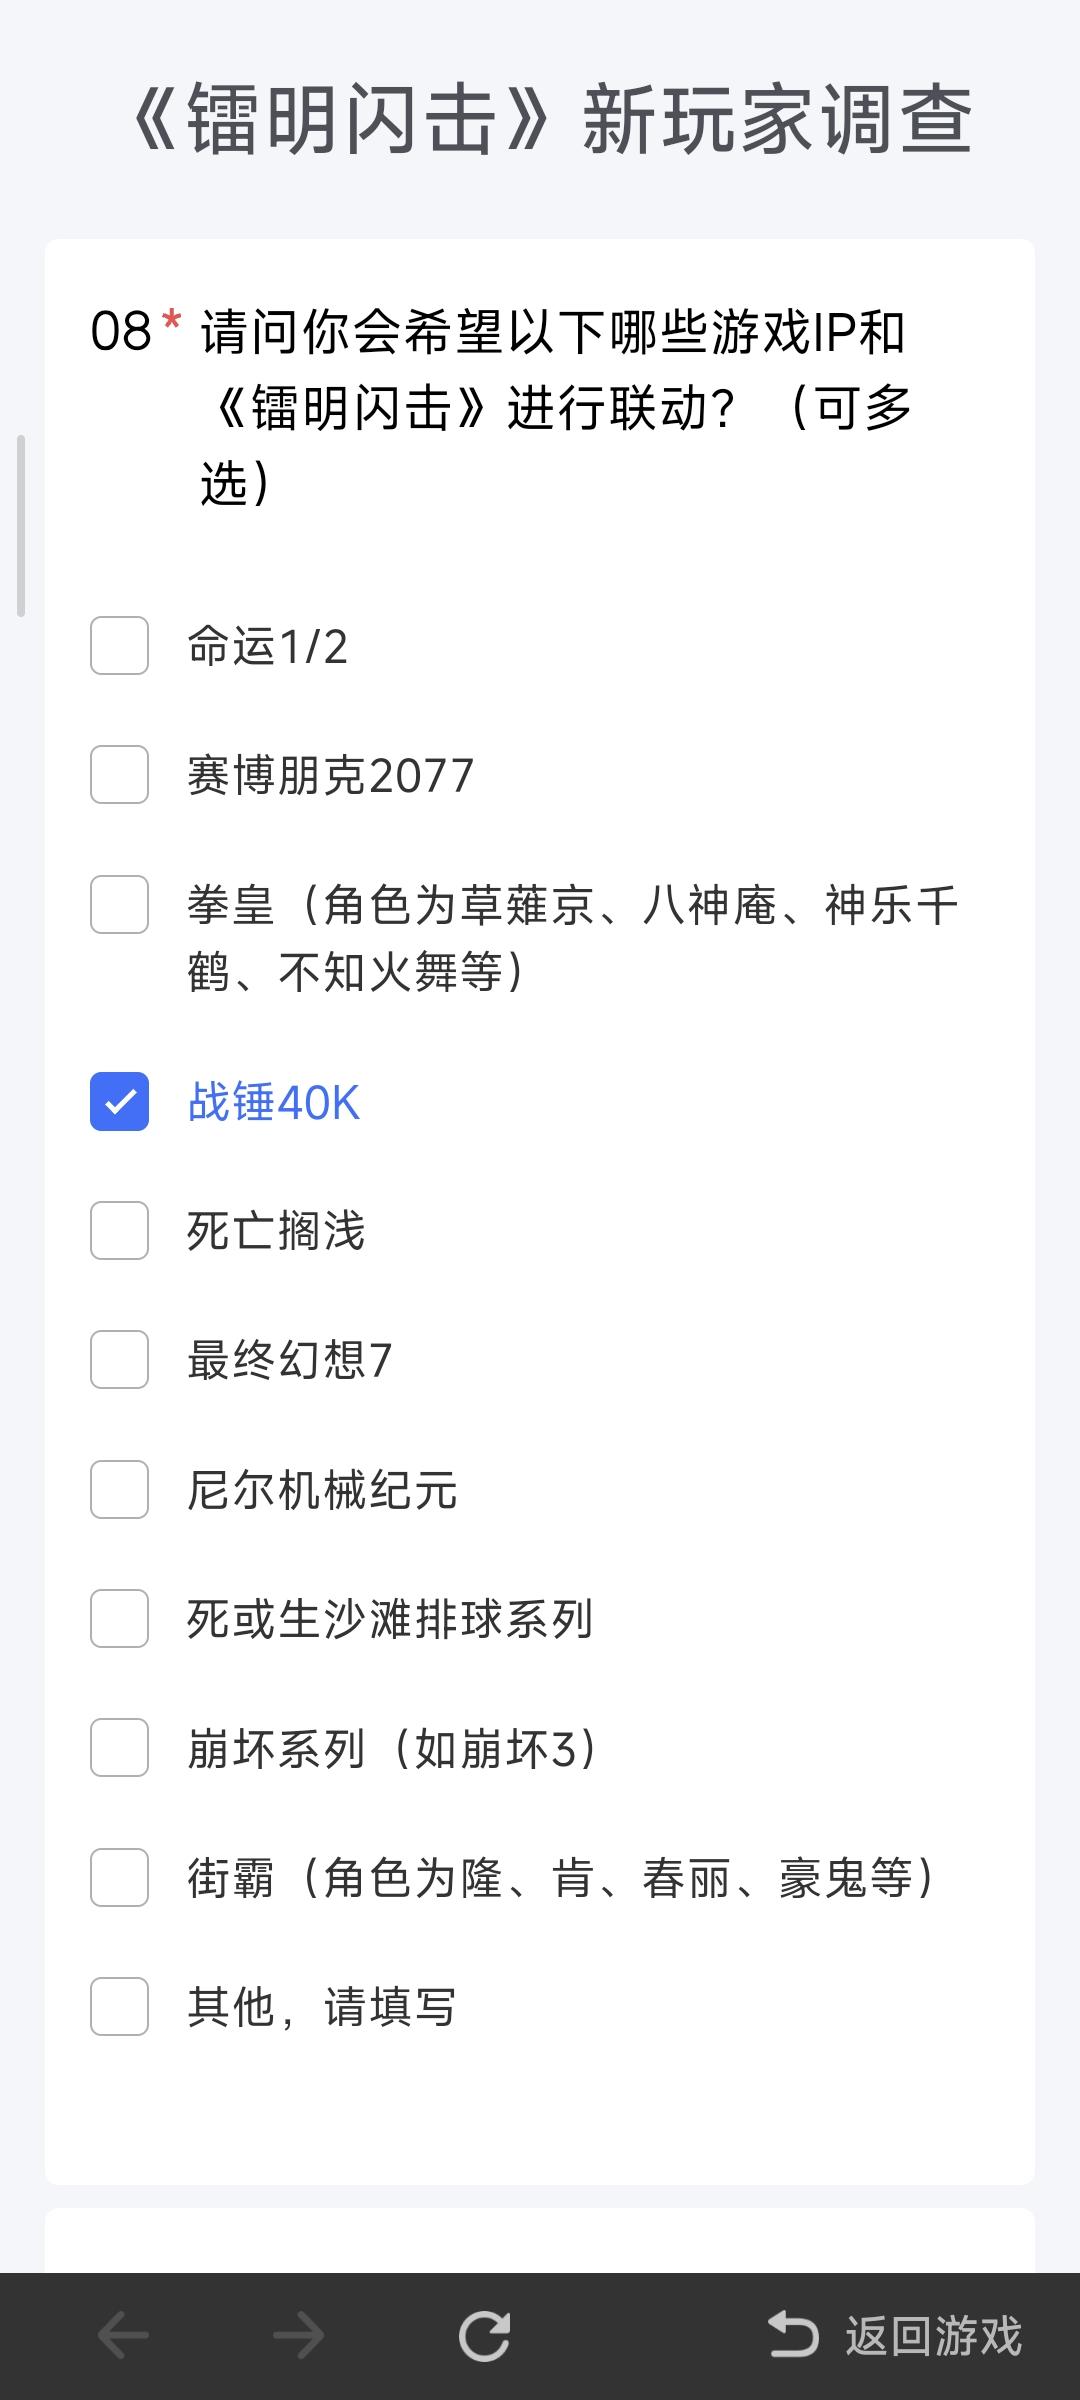Tick the 街霸 checkbox
This screenshot has width=1080, height=2400.
120,1878
